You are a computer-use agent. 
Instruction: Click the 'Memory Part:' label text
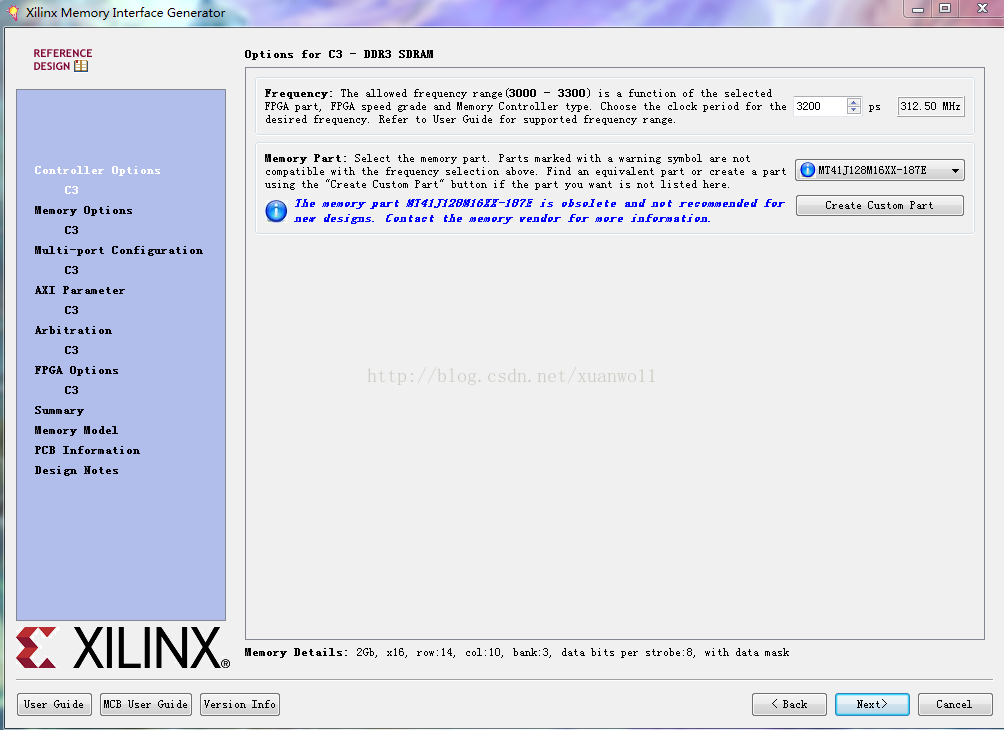tap(305, 158)
